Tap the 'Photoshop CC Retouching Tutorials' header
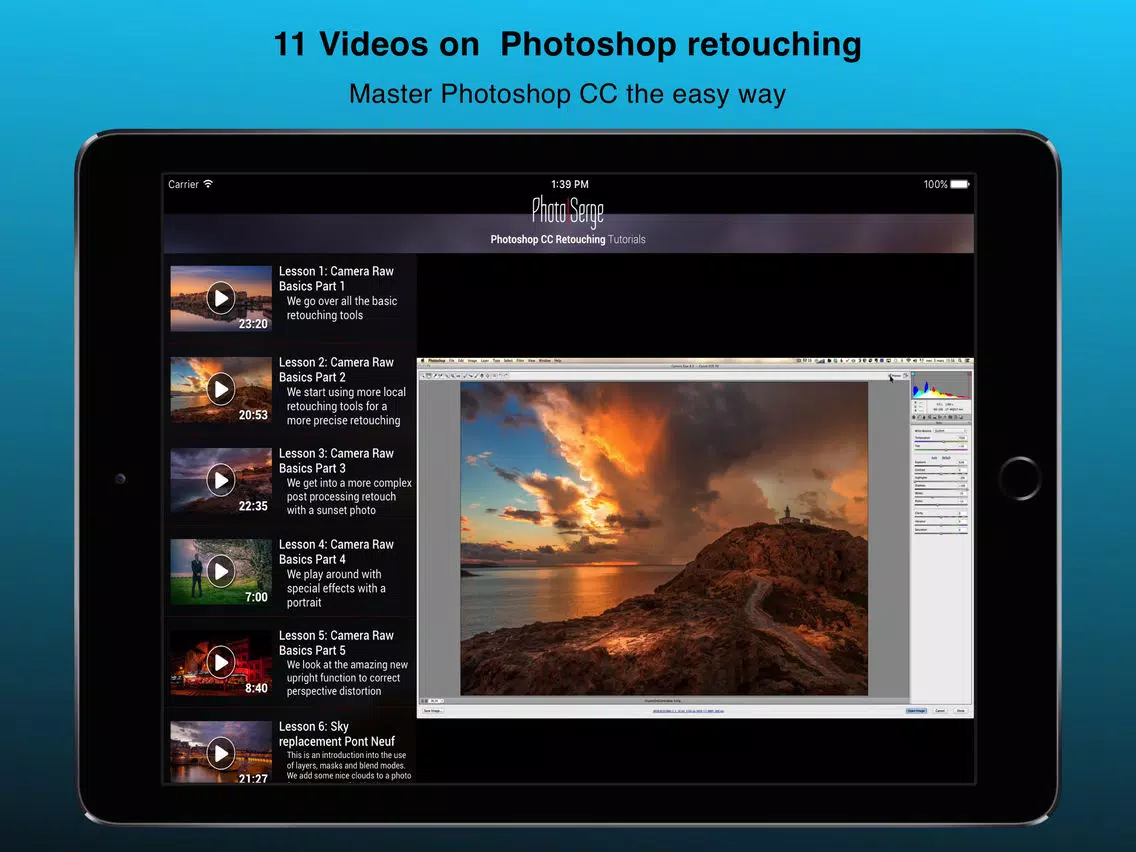 coord(568,239)
